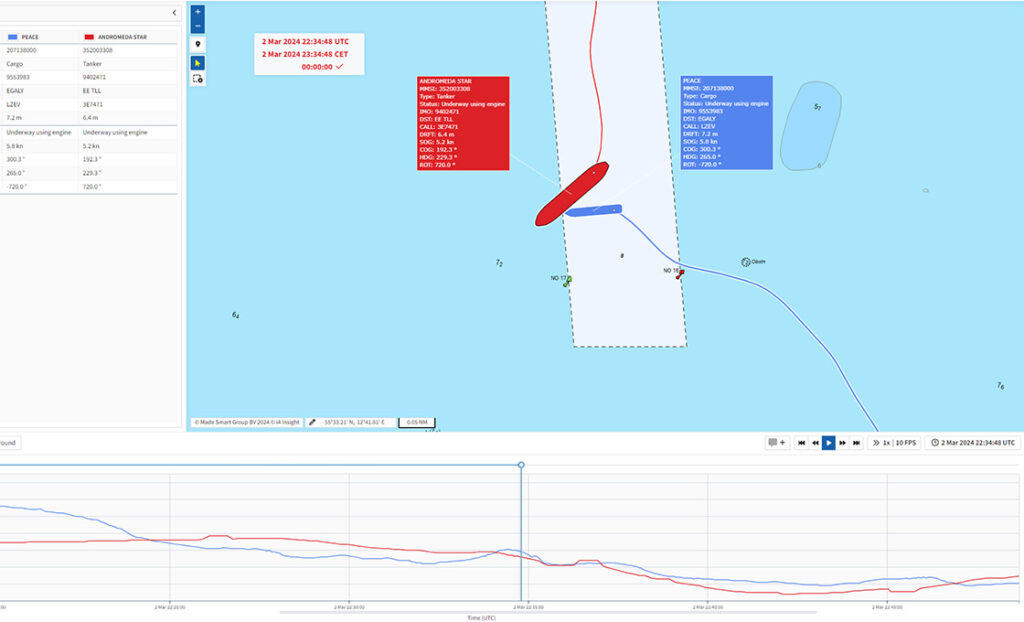Click the '2 Mar 2024 23:34:48 CET' map timestamp

[305, 54]
